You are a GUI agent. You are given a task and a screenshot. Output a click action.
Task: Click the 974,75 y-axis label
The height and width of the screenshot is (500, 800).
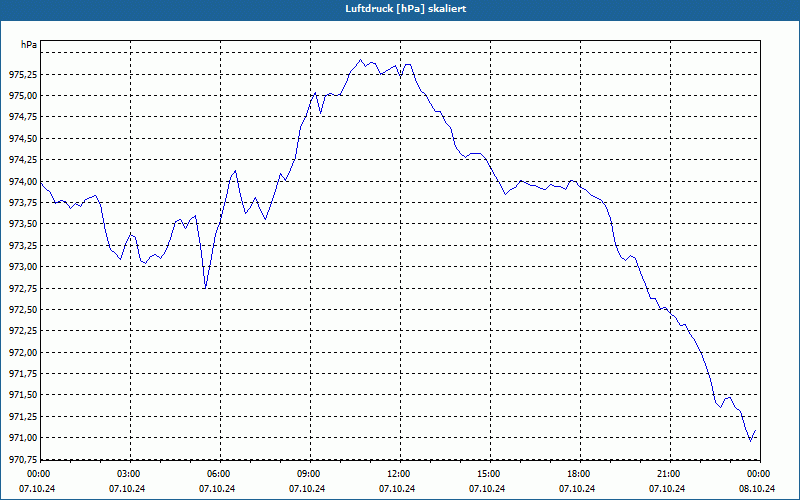click(x=23, y=117)
